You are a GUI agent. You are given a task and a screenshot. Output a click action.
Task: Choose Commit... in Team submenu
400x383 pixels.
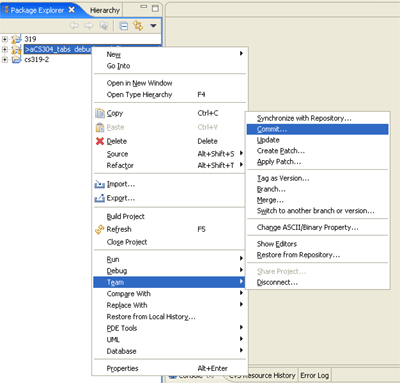pyautogui.click(x=318, y=129)
